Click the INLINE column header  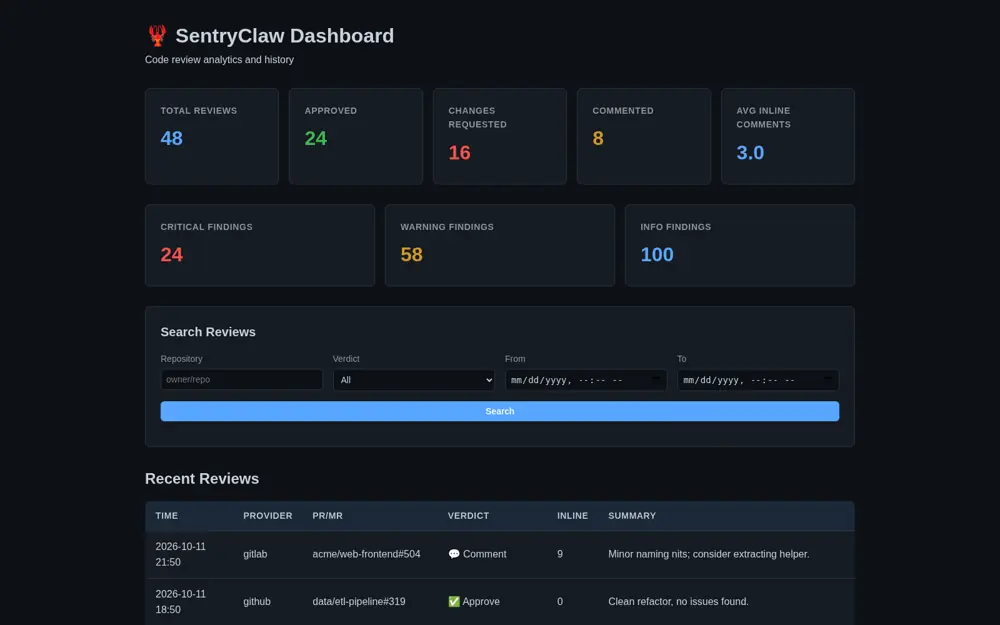tap(572, 516)
